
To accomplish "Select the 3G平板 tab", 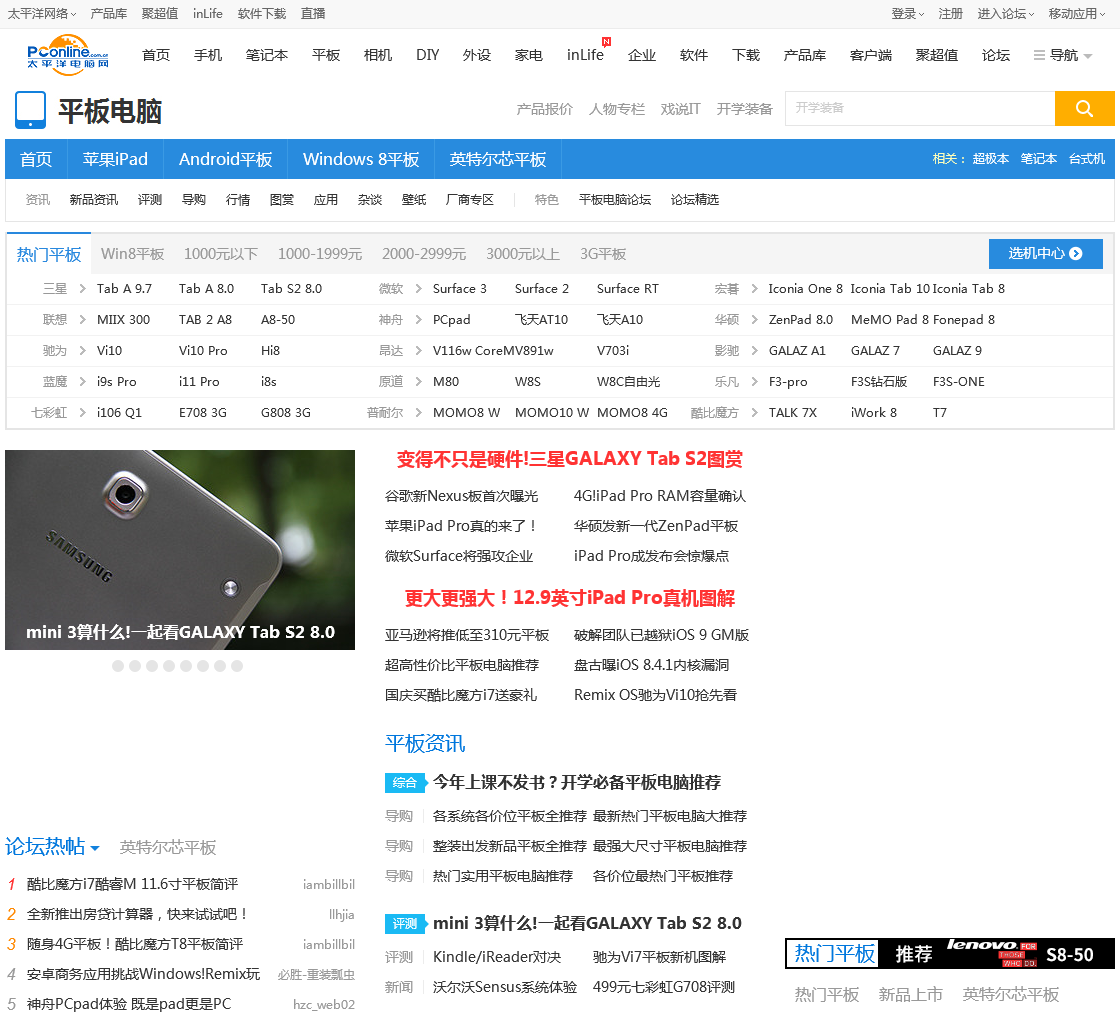I will coord(603,254).
